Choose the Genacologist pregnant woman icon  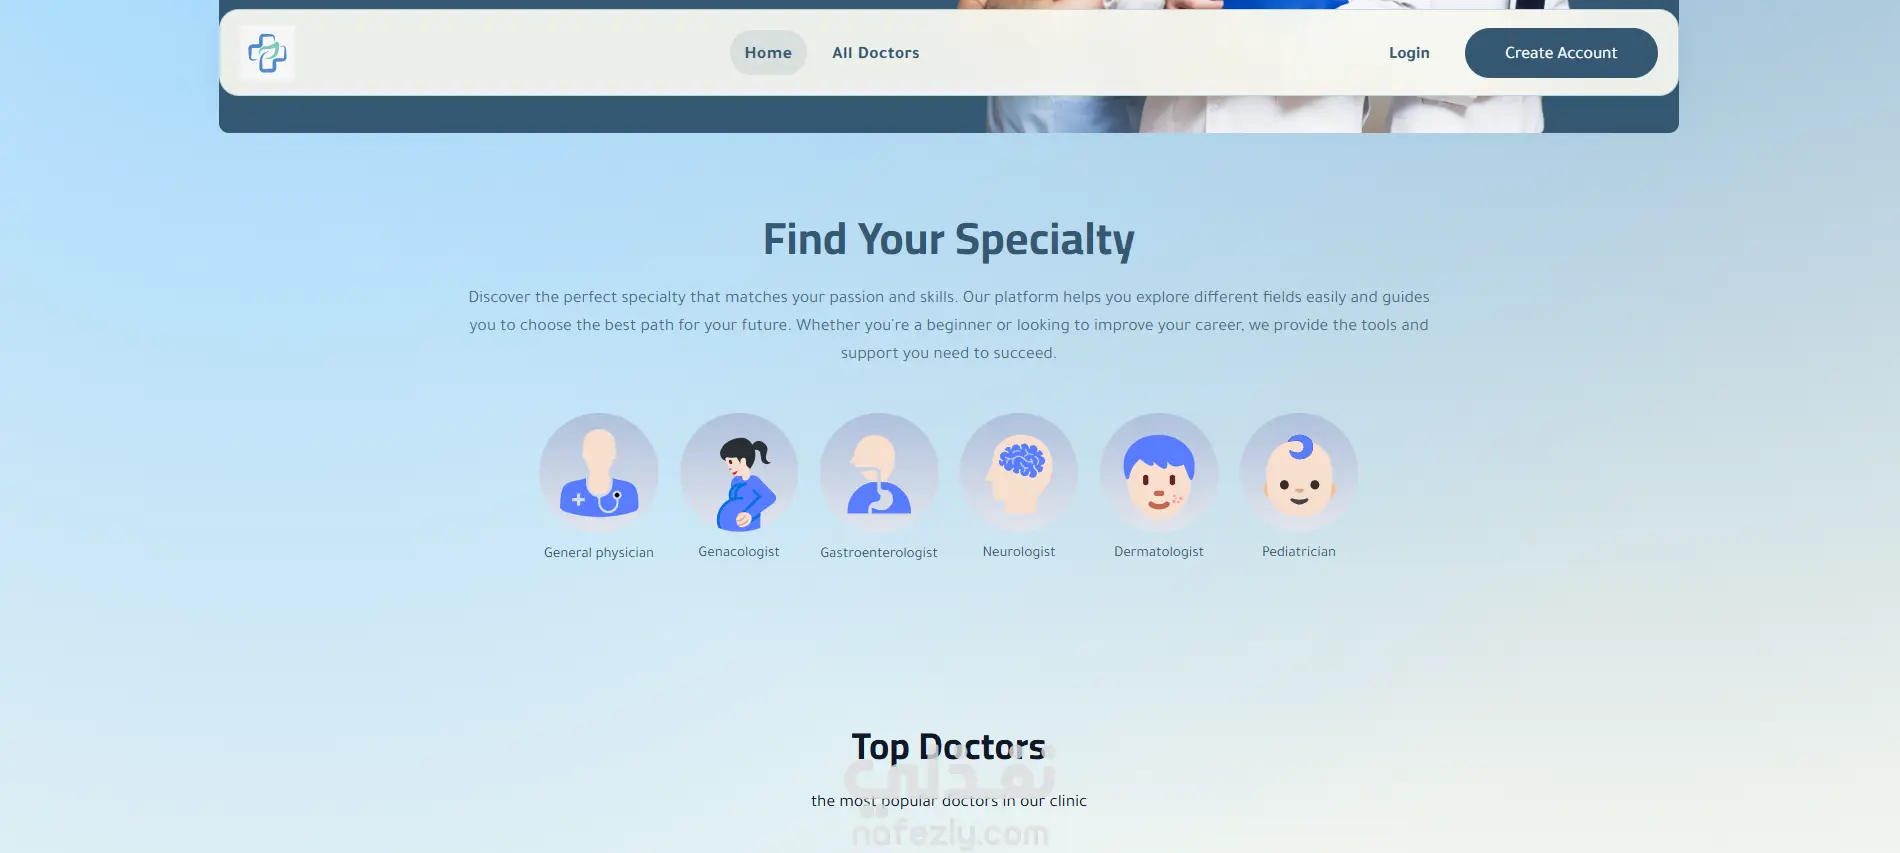(739, 473)
